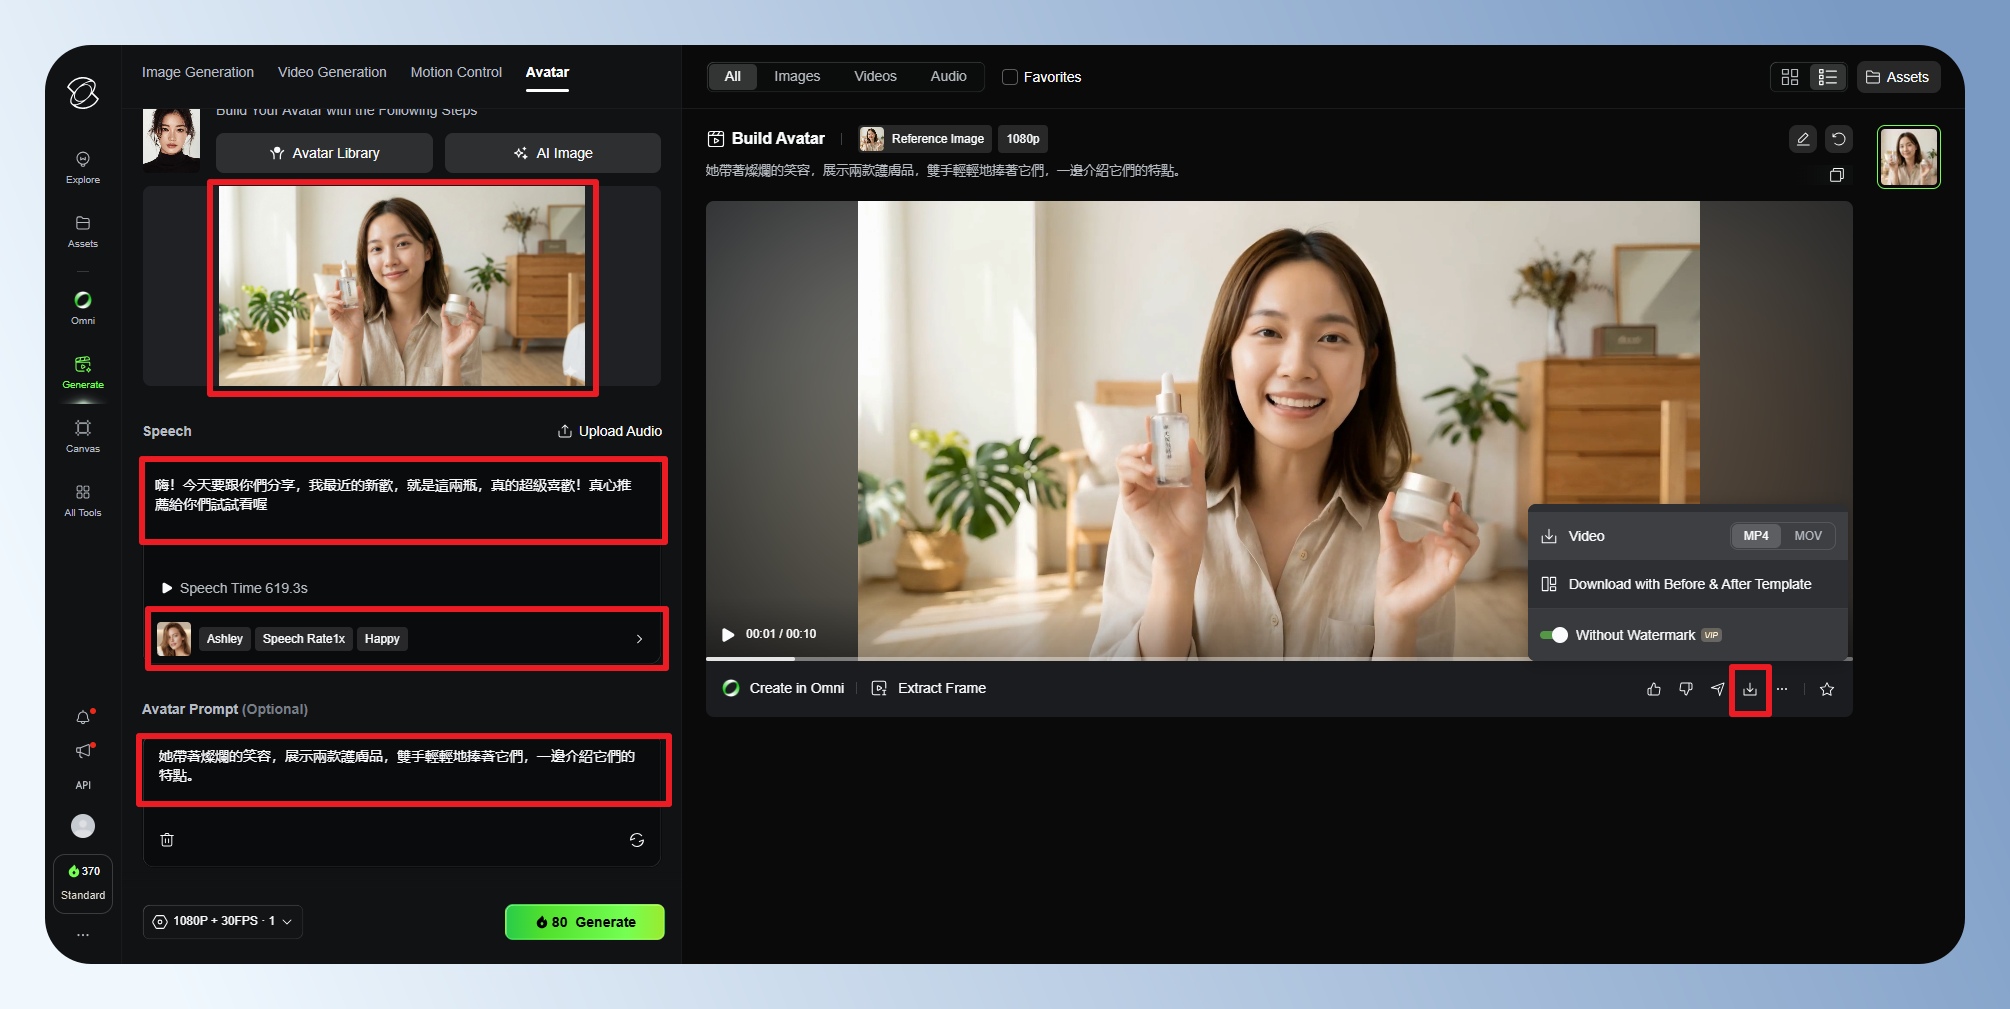The image size is (2010, 1009).
Task: Switch to grid view layout
Action: [1790, 77]
